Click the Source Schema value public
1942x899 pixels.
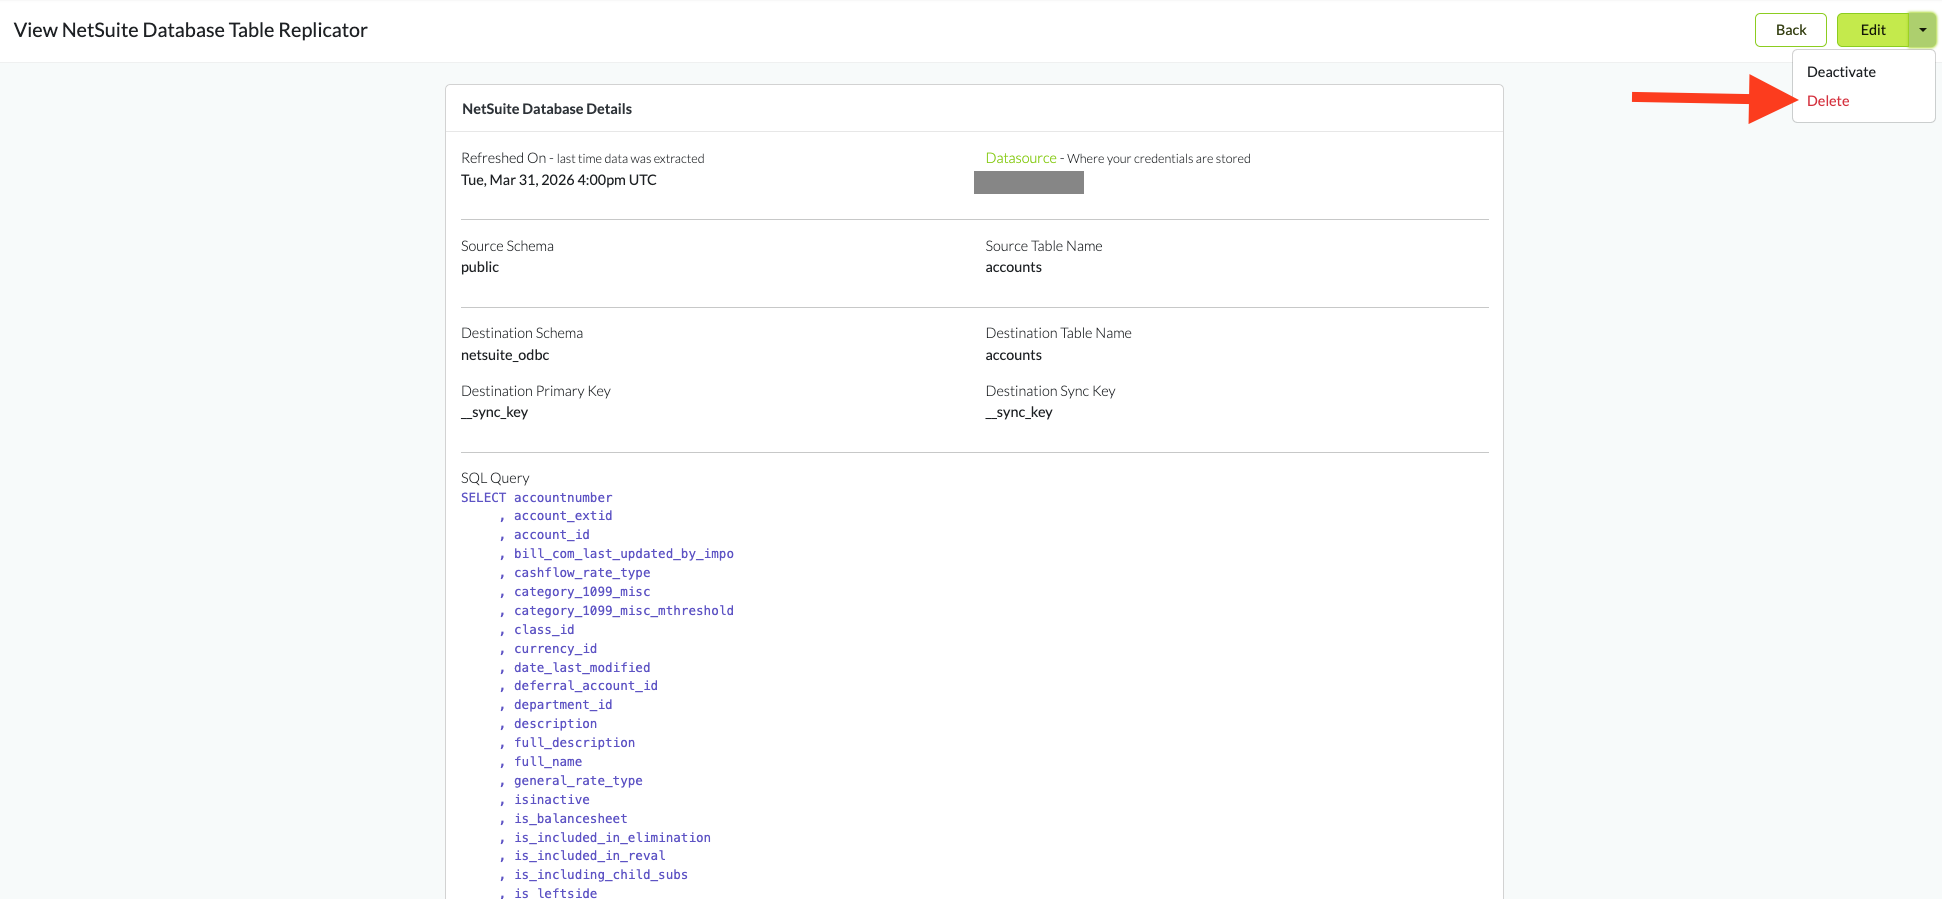480,267
